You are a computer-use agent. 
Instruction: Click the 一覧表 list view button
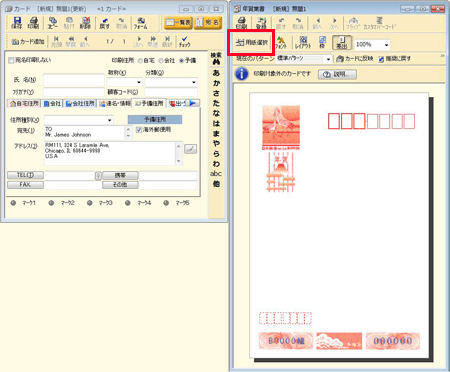178,23
